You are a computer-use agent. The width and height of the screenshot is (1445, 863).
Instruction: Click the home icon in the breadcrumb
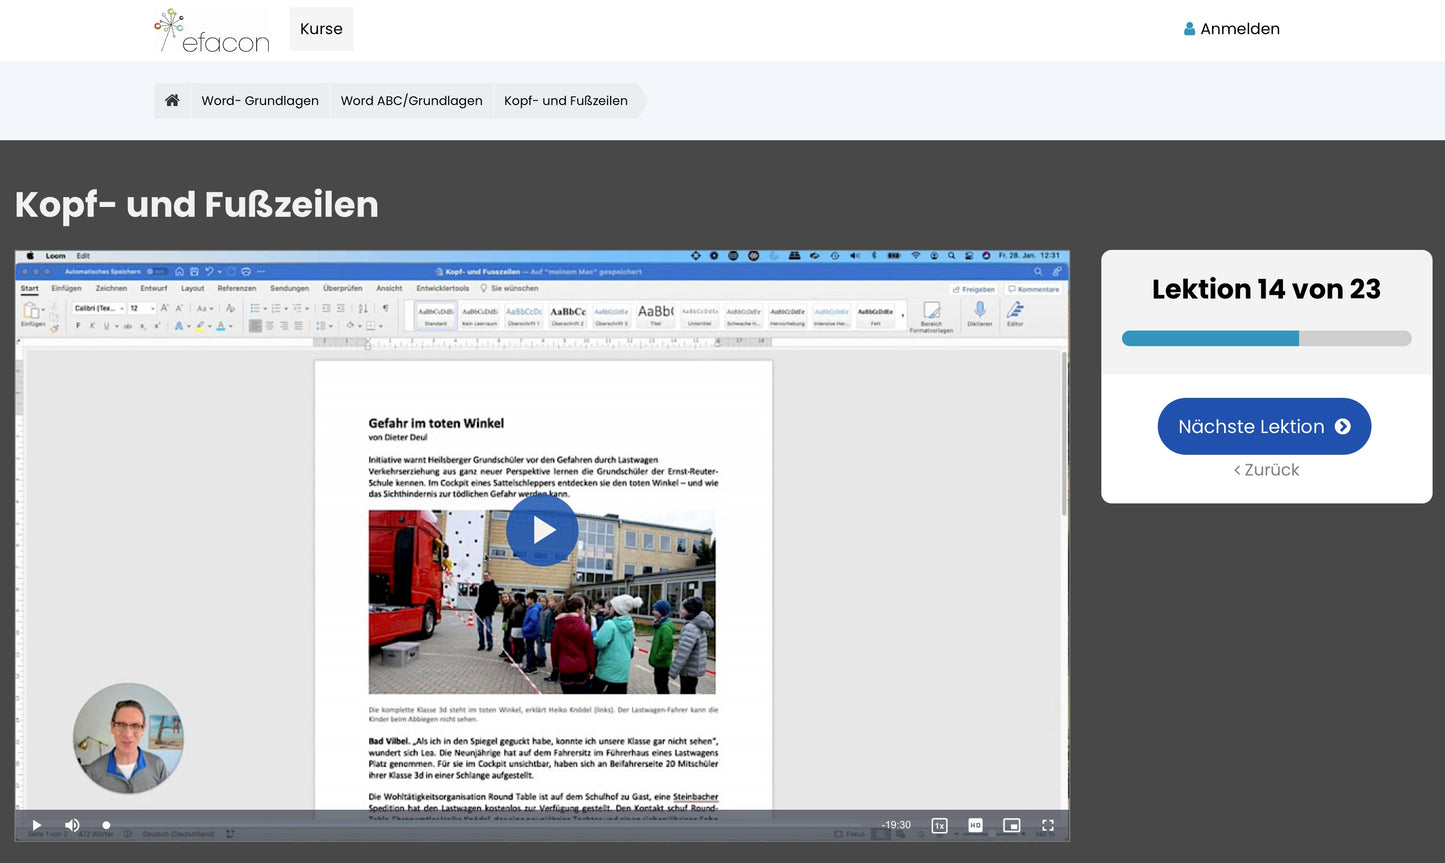click(172, 100)
